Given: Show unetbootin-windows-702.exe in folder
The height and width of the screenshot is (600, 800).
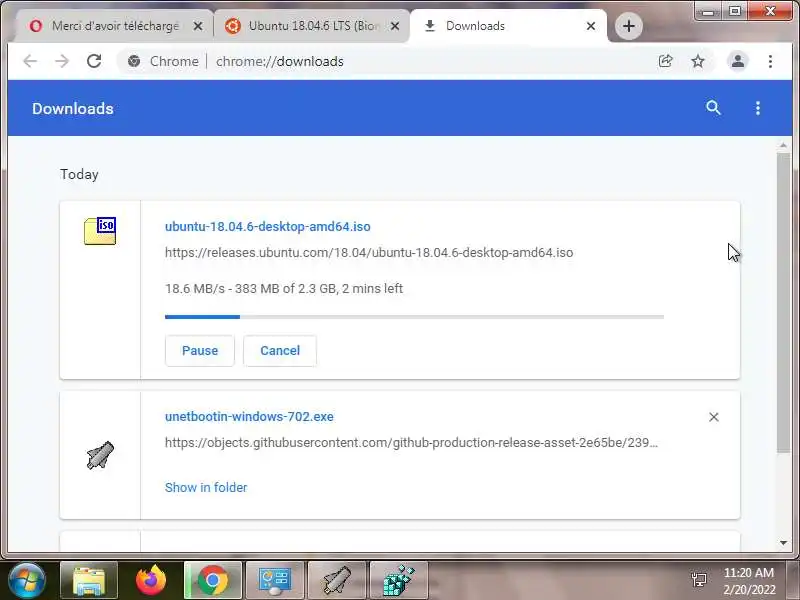Looking at the screenshot, I should coord(206,487).
